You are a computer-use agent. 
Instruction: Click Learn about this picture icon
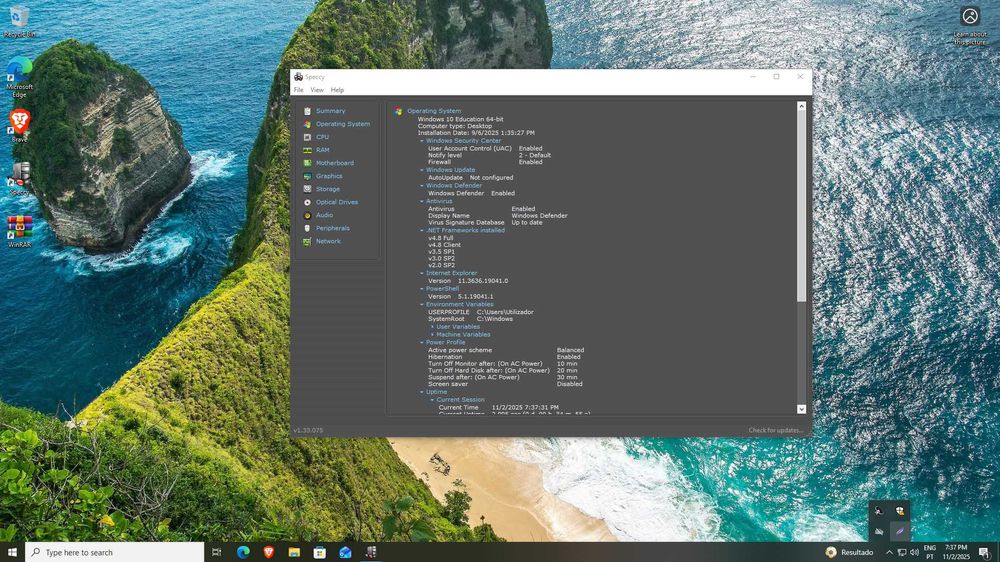tap(970, 26)
